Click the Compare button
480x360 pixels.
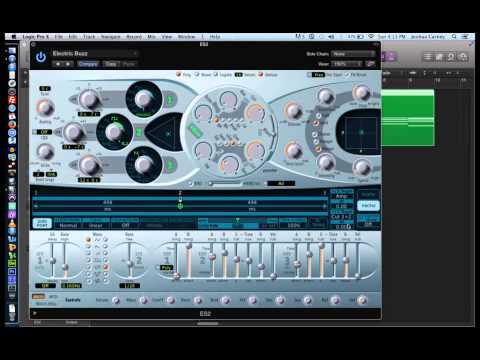pyautogui.click(x=88, y=64)
